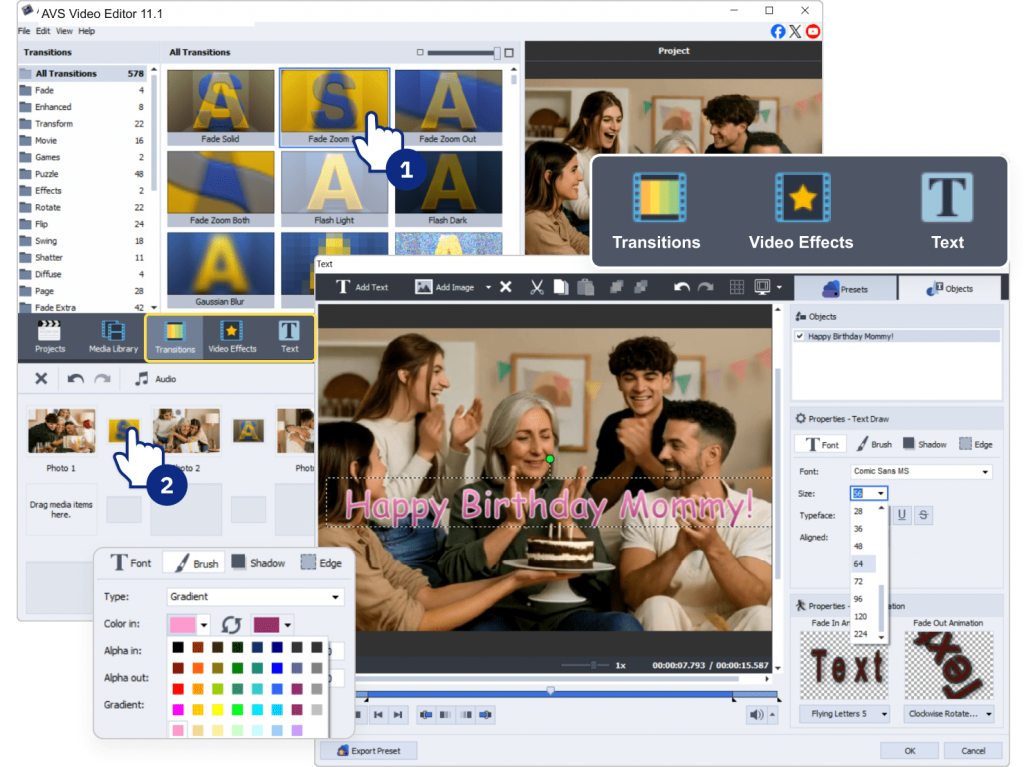Toggle Happy Birthday Mommy! object checkbox
This screenshot has width=1024, height=767.
(x=799, y=336)
